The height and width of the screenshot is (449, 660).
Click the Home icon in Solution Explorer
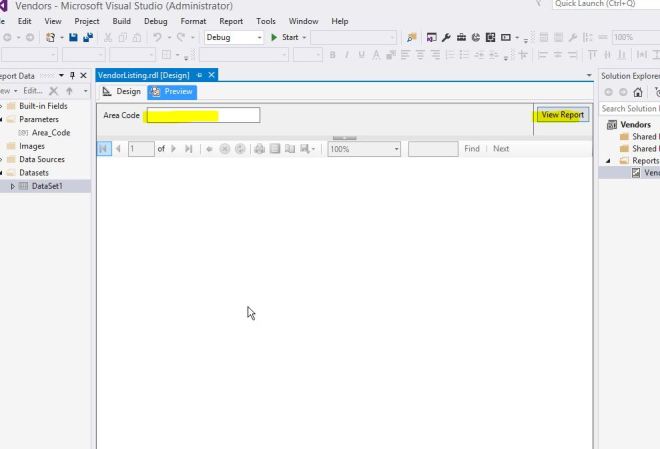pos(637,92)
